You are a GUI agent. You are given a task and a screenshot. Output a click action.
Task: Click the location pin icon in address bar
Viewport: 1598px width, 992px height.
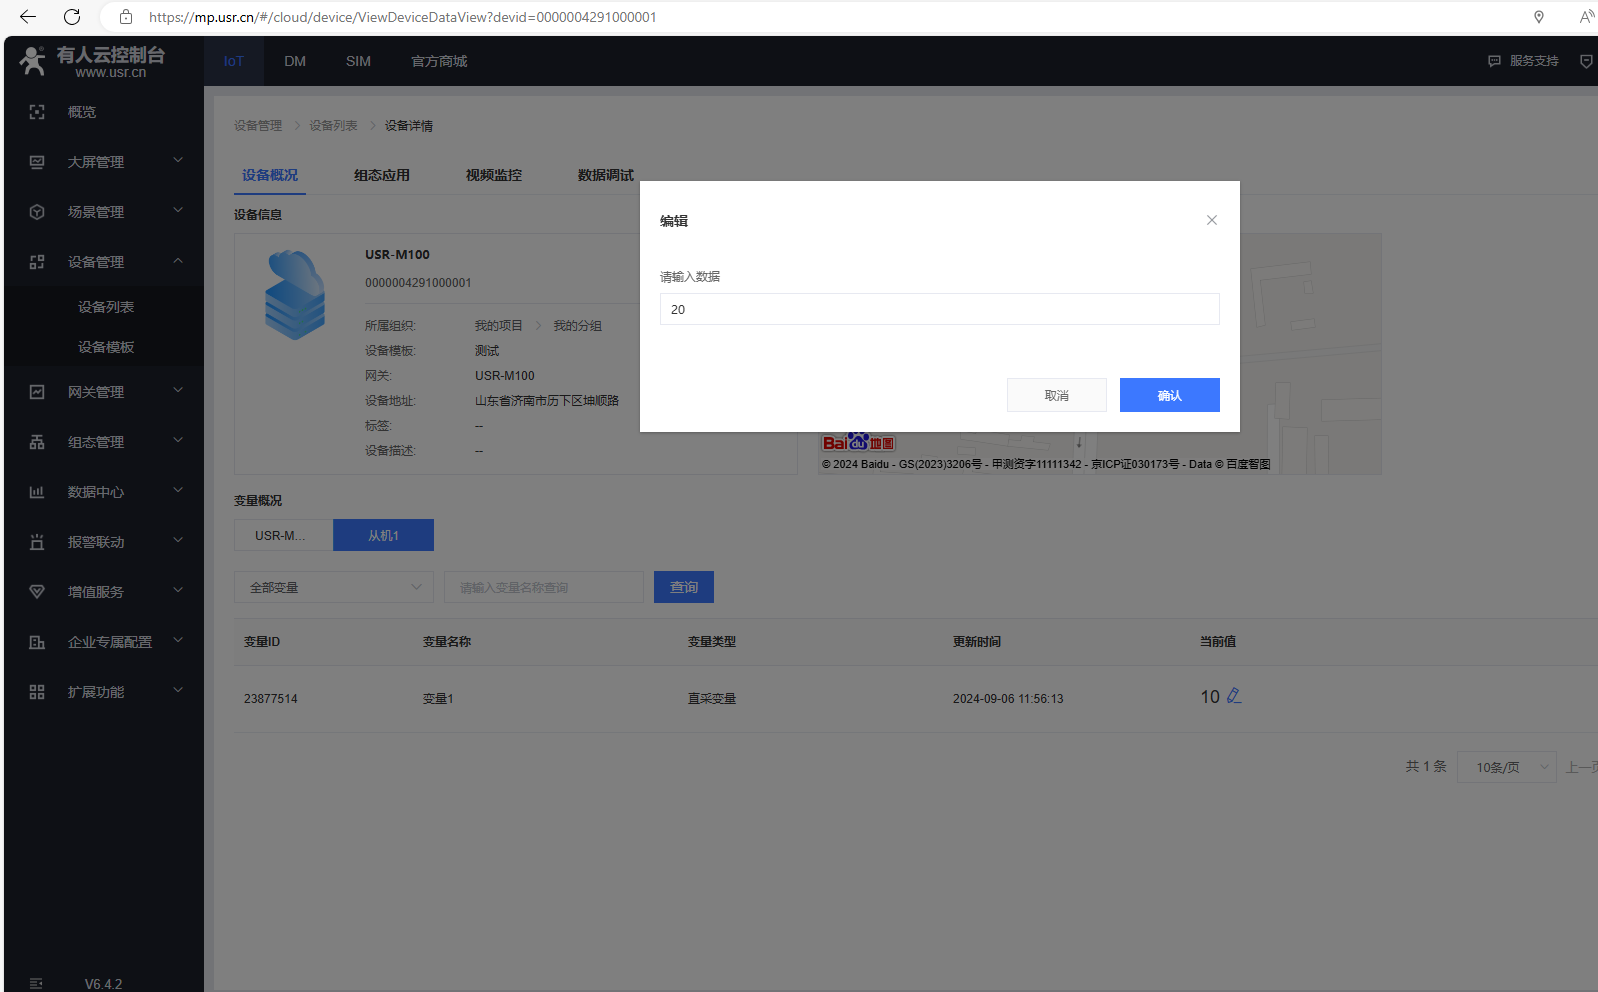(1539, 17)
